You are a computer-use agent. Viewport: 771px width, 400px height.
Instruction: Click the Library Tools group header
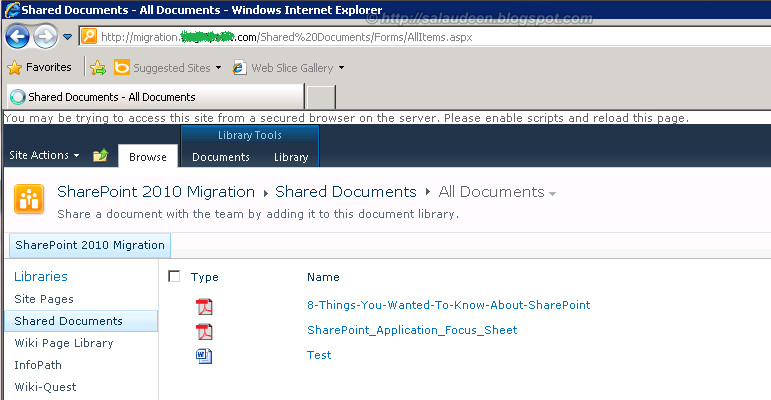[250, 135]
